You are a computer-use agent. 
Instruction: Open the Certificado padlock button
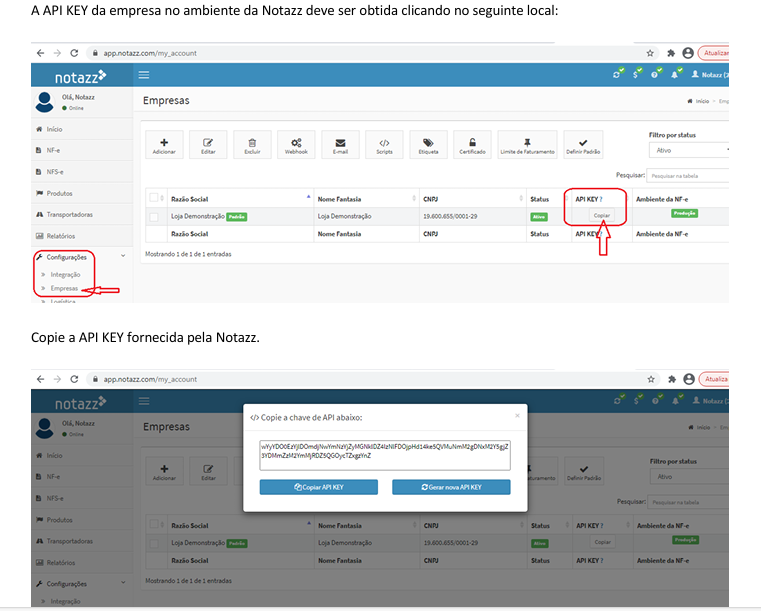[472, 145]
